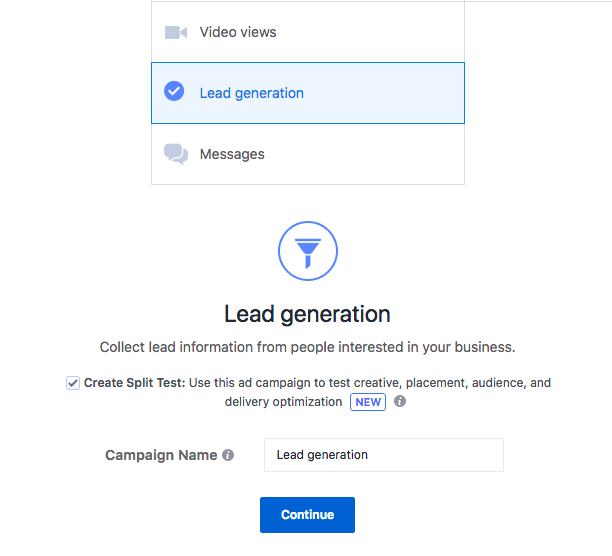612x556 pixels.
Task: Click the large Lead generation heading
Action: pyautogui.click(x=307, y=314)
